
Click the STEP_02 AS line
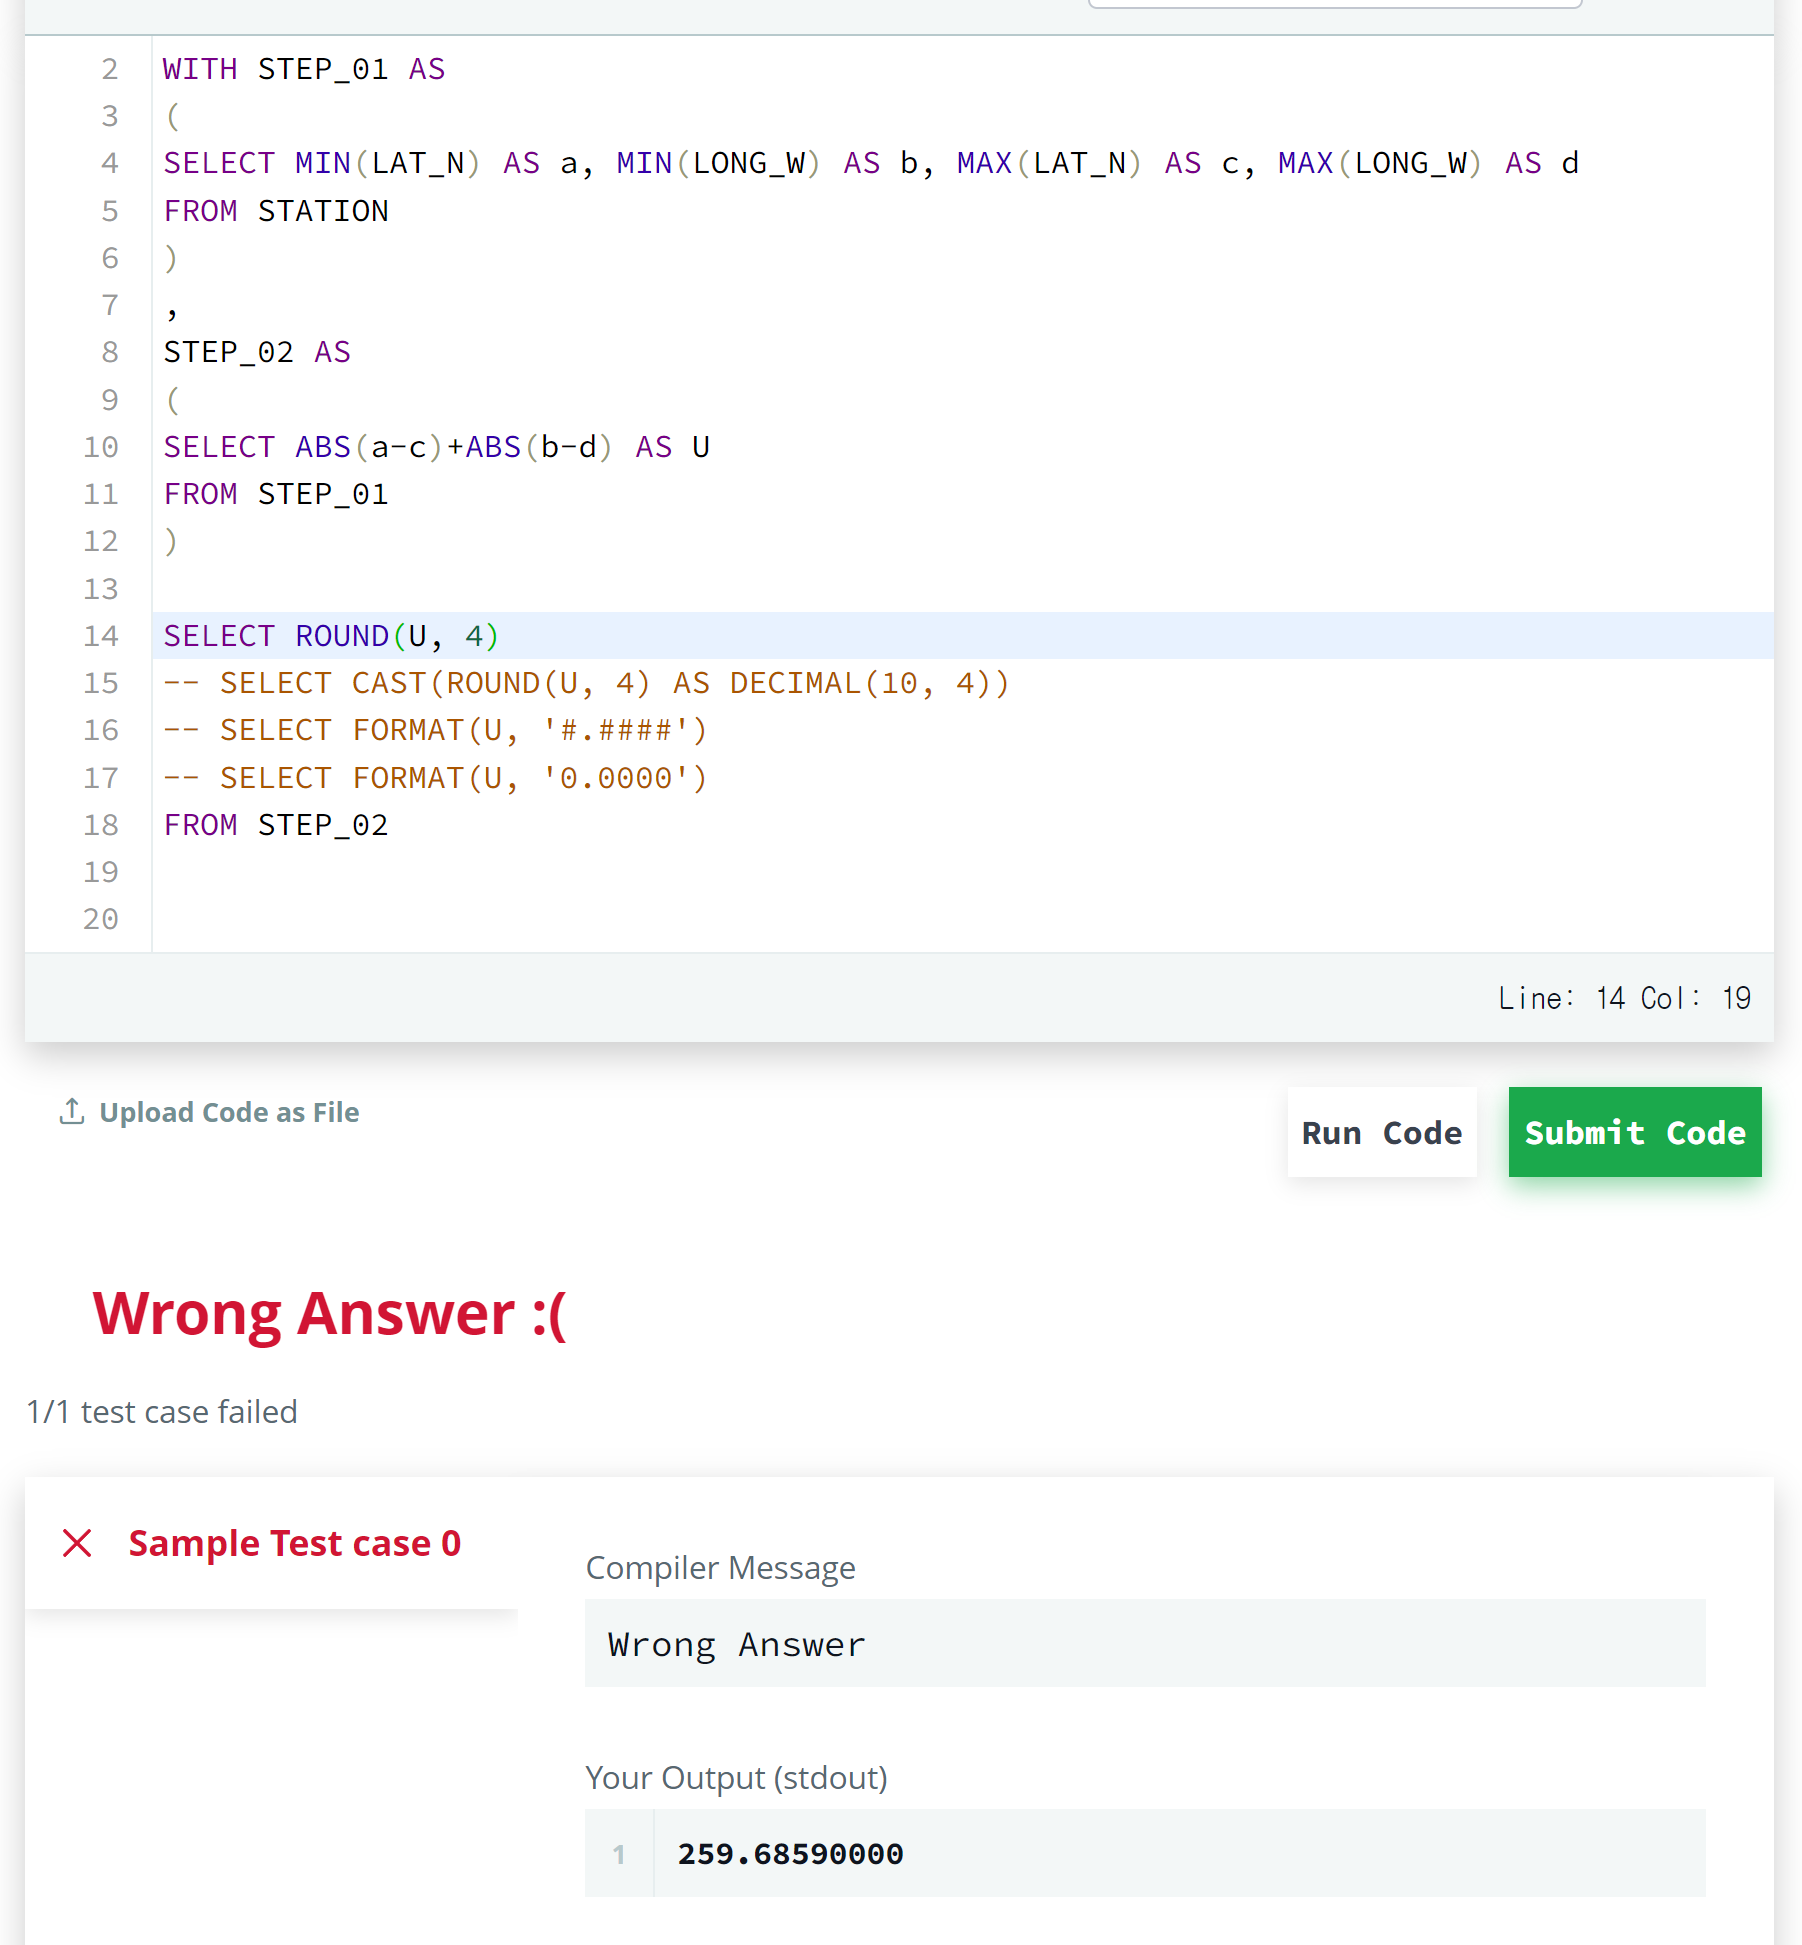pos(257,352)
